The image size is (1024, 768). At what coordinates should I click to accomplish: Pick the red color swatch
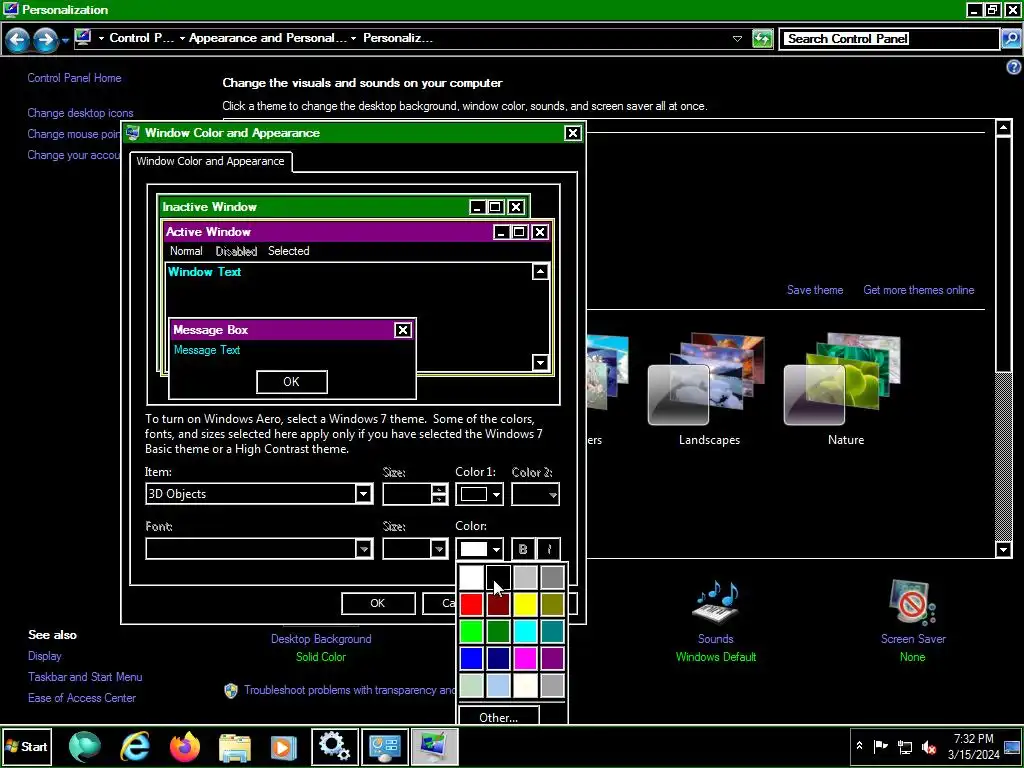(471, 604)
